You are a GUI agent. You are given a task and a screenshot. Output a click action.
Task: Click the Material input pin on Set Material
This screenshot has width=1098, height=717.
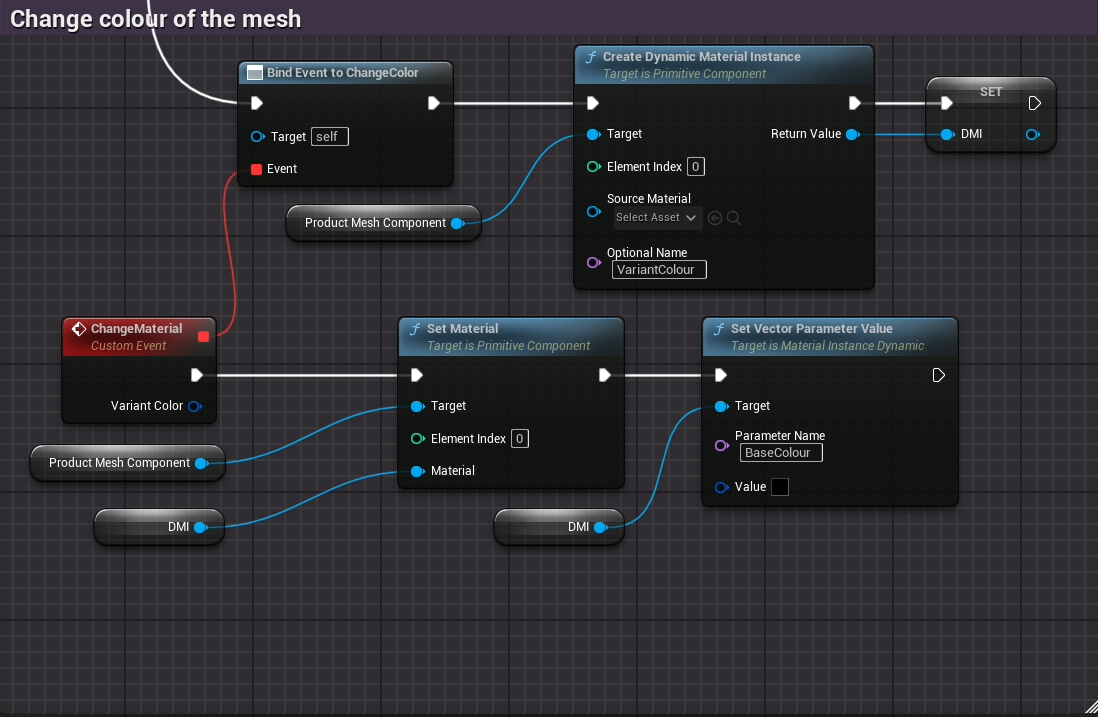coord(417,471)
